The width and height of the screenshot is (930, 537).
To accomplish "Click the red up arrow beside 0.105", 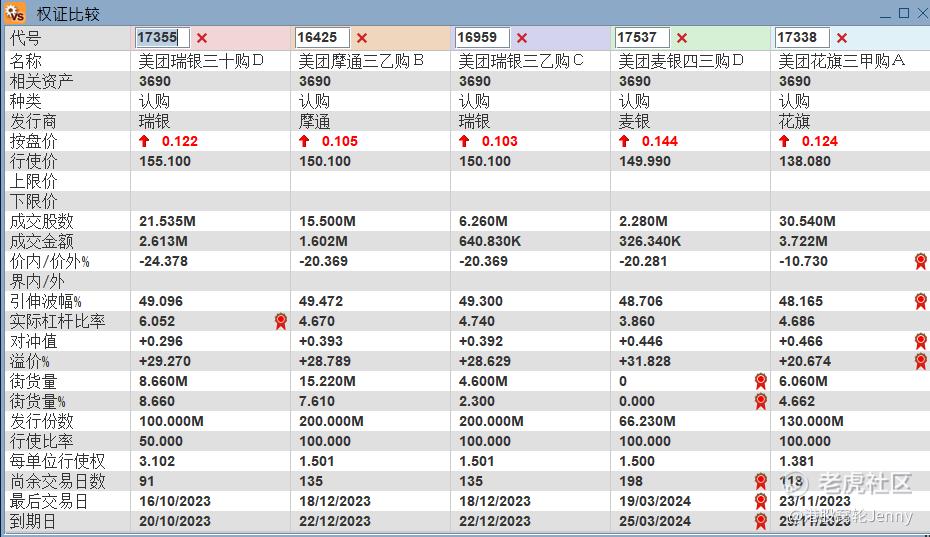I will [x=304, y=141].
